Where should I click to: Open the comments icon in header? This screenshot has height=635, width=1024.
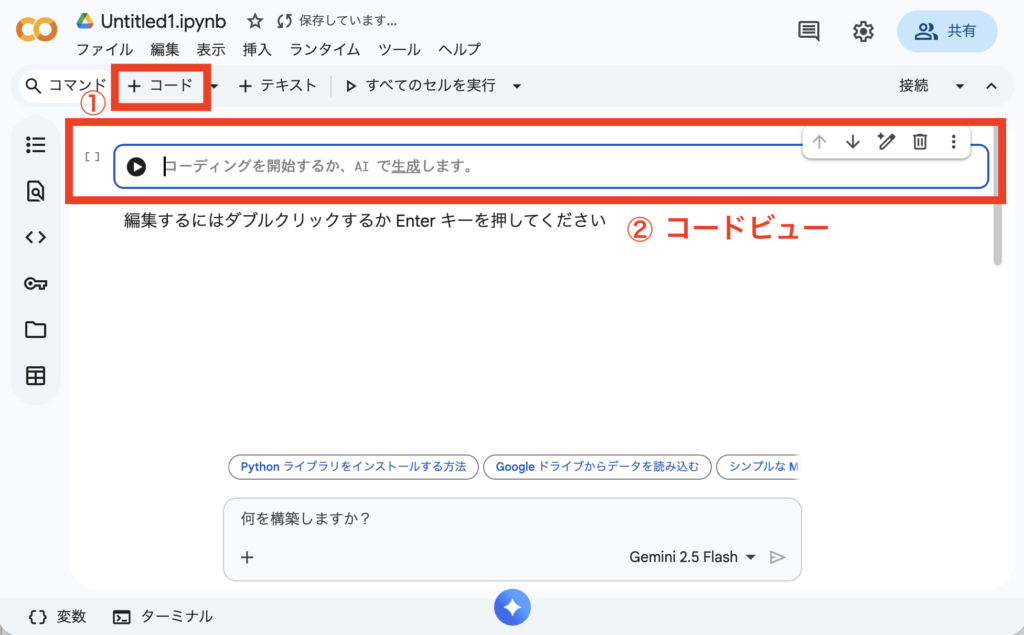[809, 31]
